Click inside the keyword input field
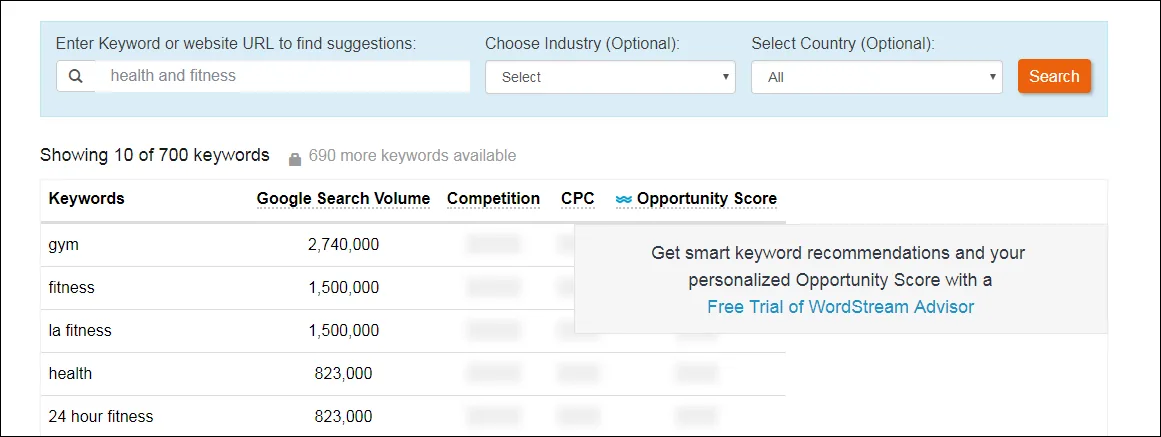The width and height of the screenshot is (1161, 437). point(282,76)
